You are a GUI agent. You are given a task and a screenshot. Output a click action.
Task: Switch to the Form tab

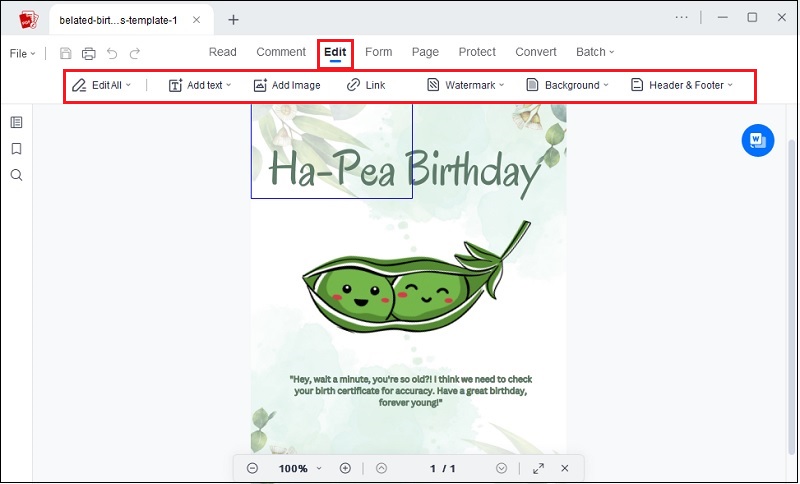(379, 52)
